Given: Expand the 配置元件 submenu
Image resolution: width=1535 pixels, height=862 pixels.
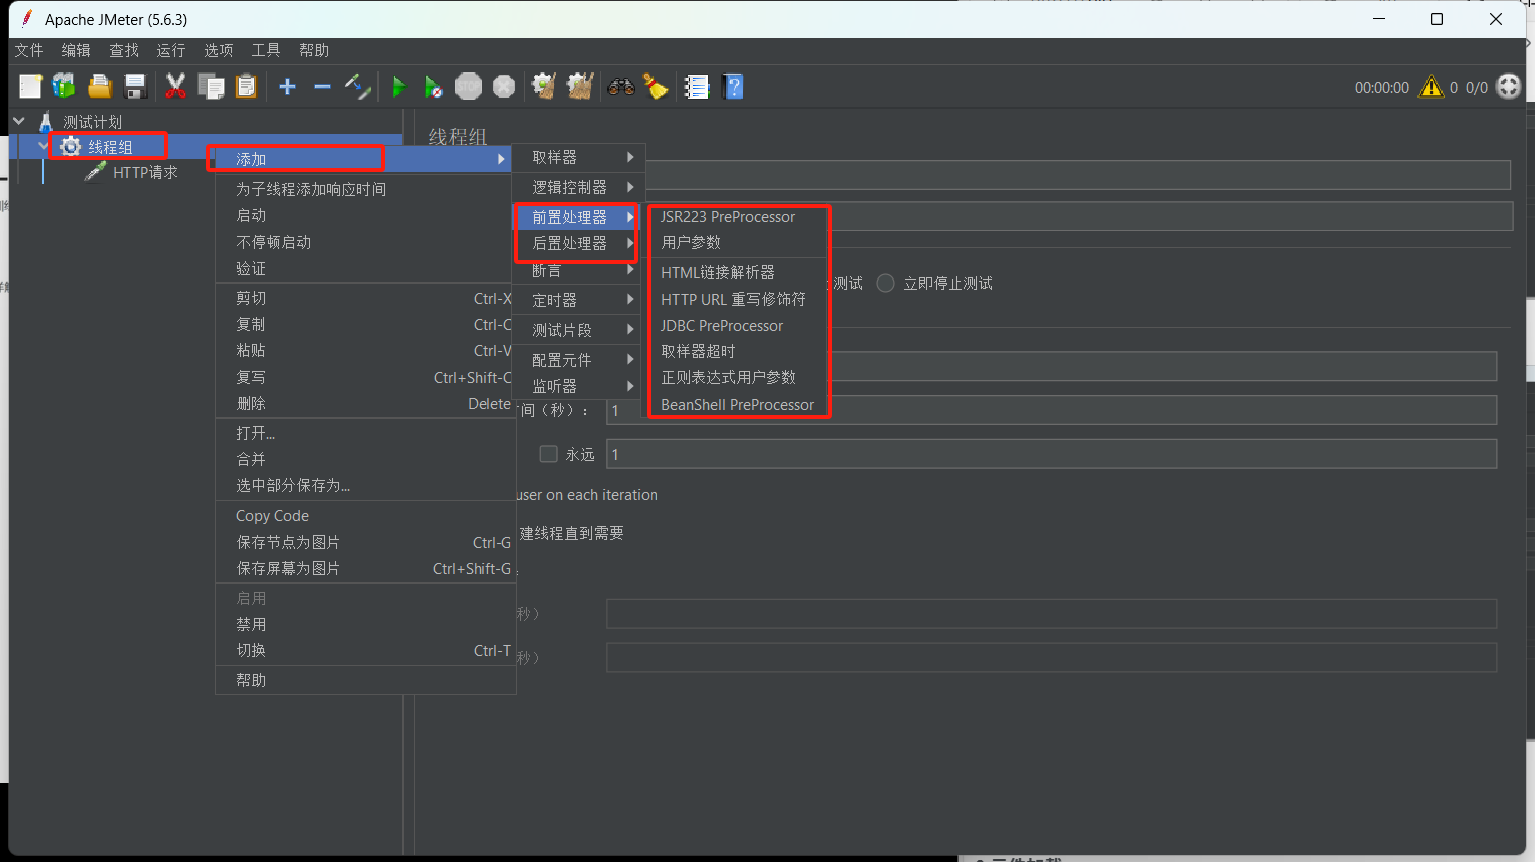Looking at the screenshot, I should pos(578,360).
